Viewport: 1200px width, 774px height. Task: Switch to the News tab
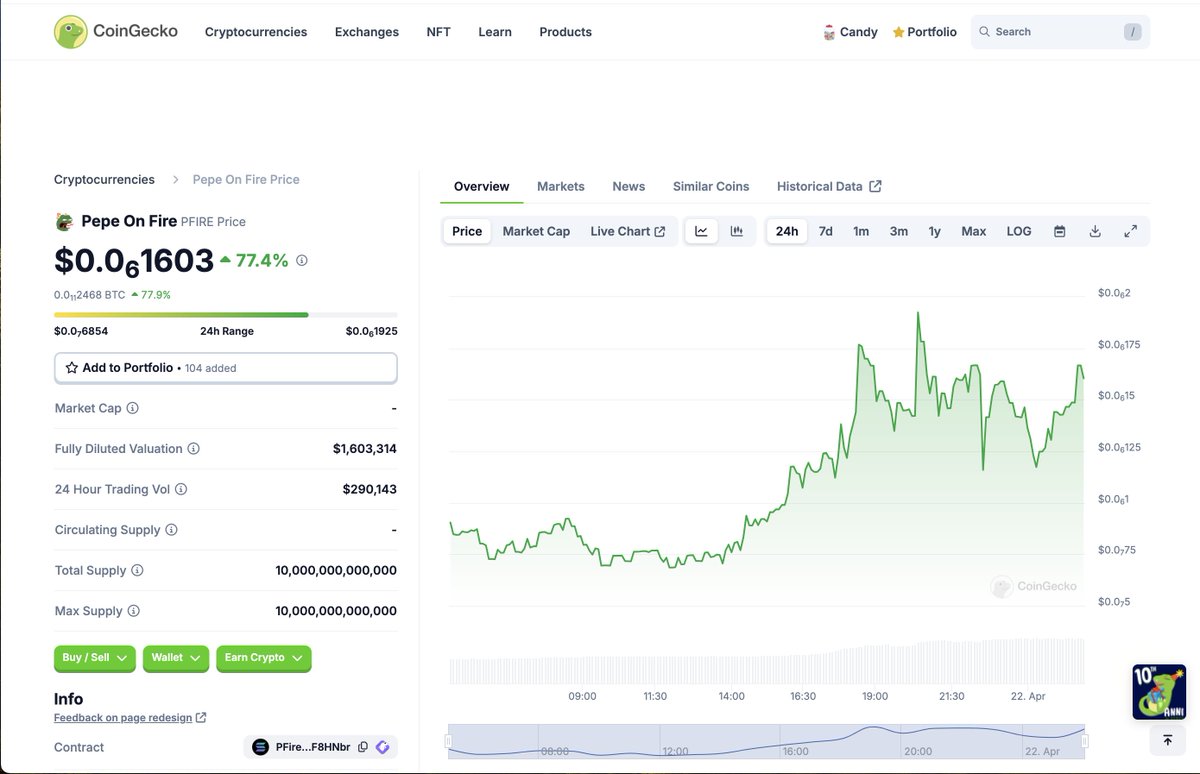(x=629, y=186)
